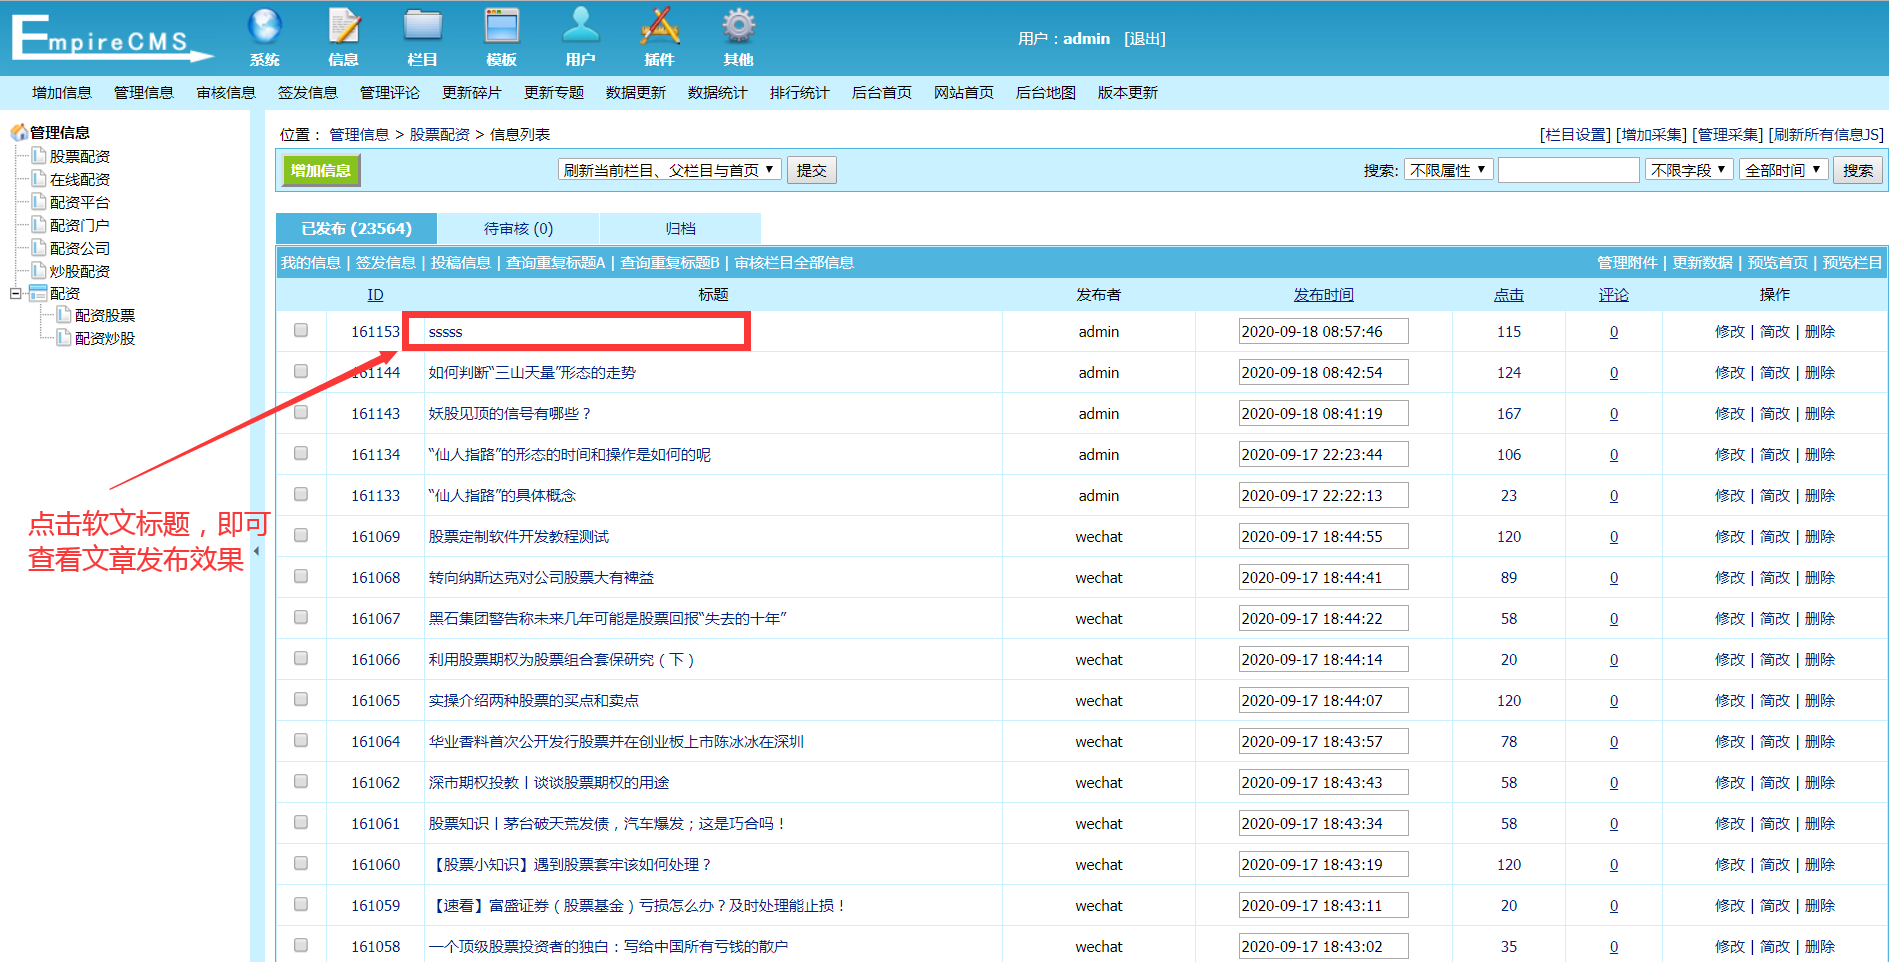1889x962 pixels.
Task: Open article 妖股见顶的信号有哪些？
Action: click(510, 413)
